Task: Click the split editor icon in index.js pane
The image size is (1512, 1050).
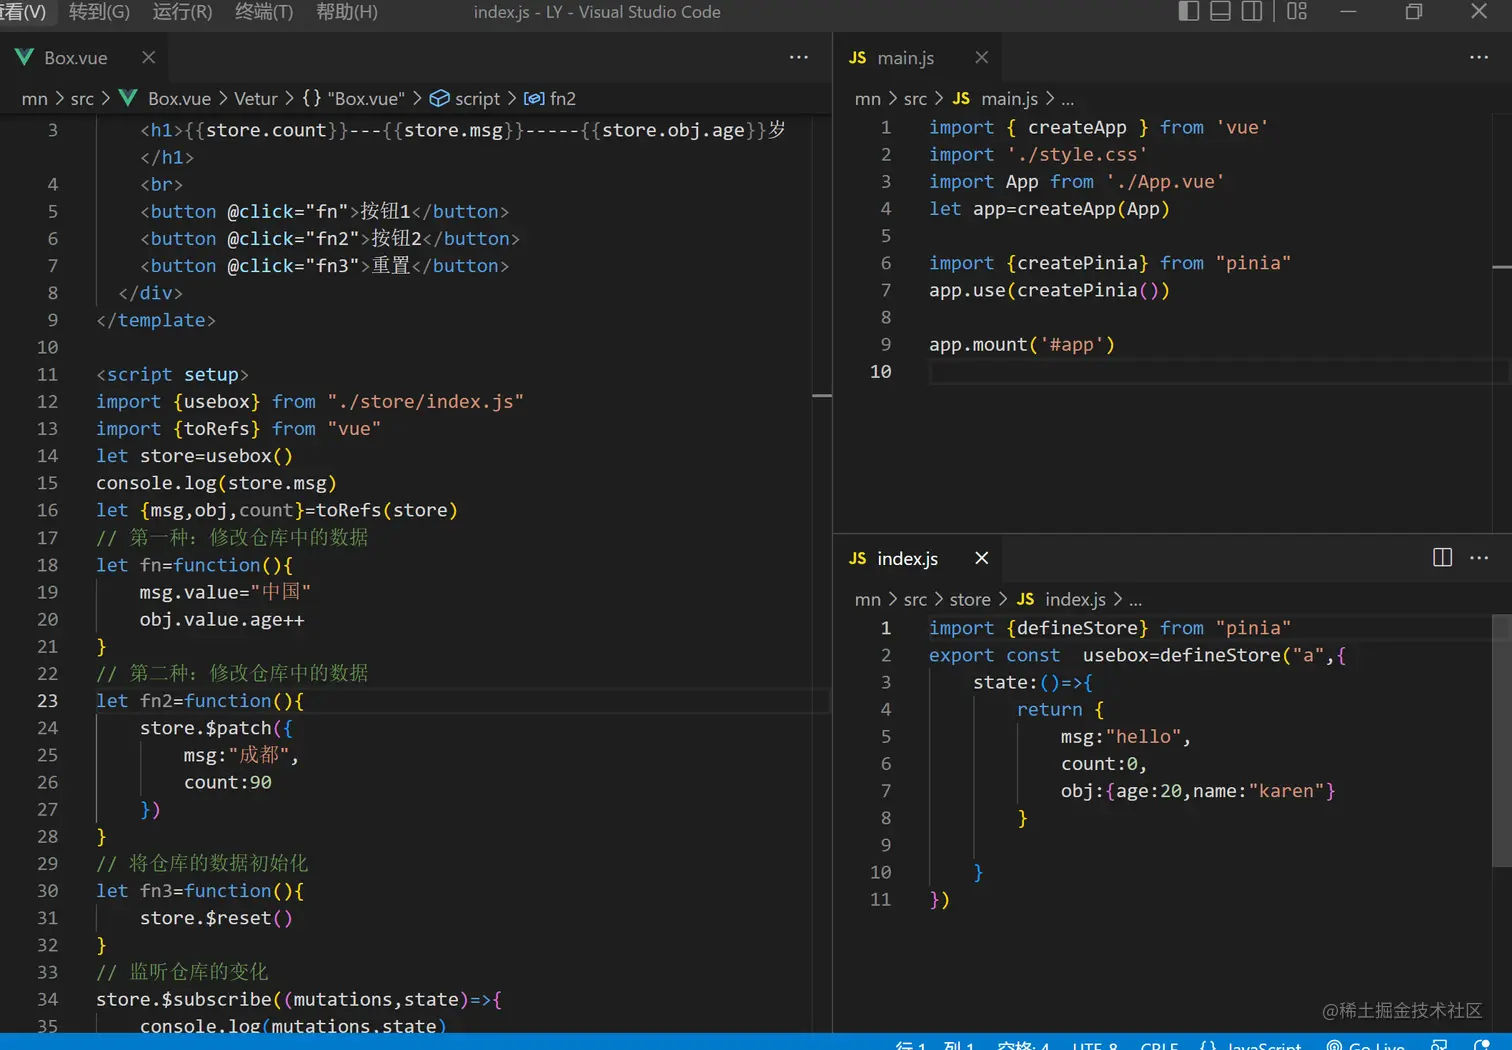Action: pos(1442,558)
